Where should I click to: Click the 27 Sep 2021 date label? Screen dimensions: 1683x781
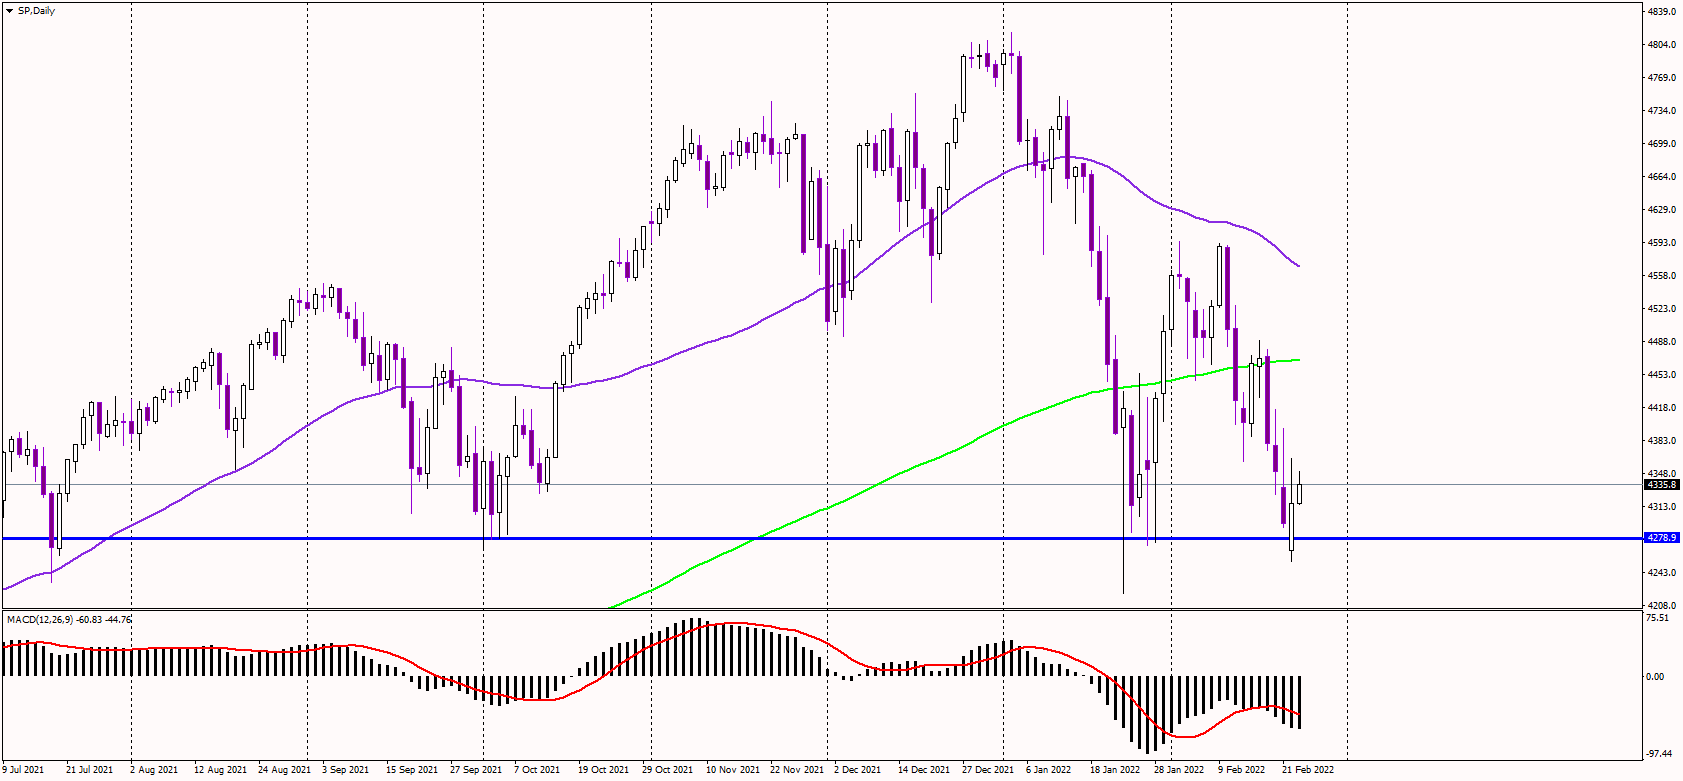point(476,770)
